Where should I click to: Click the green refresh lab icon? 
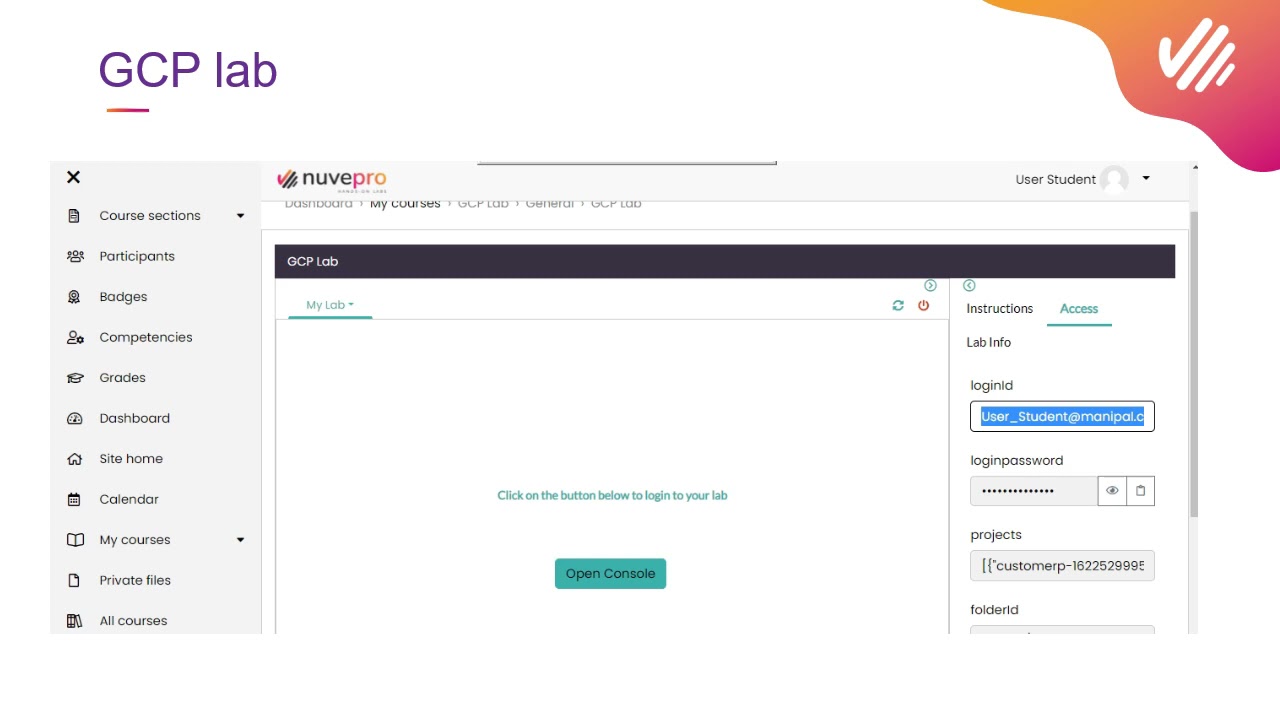(898, 306)
